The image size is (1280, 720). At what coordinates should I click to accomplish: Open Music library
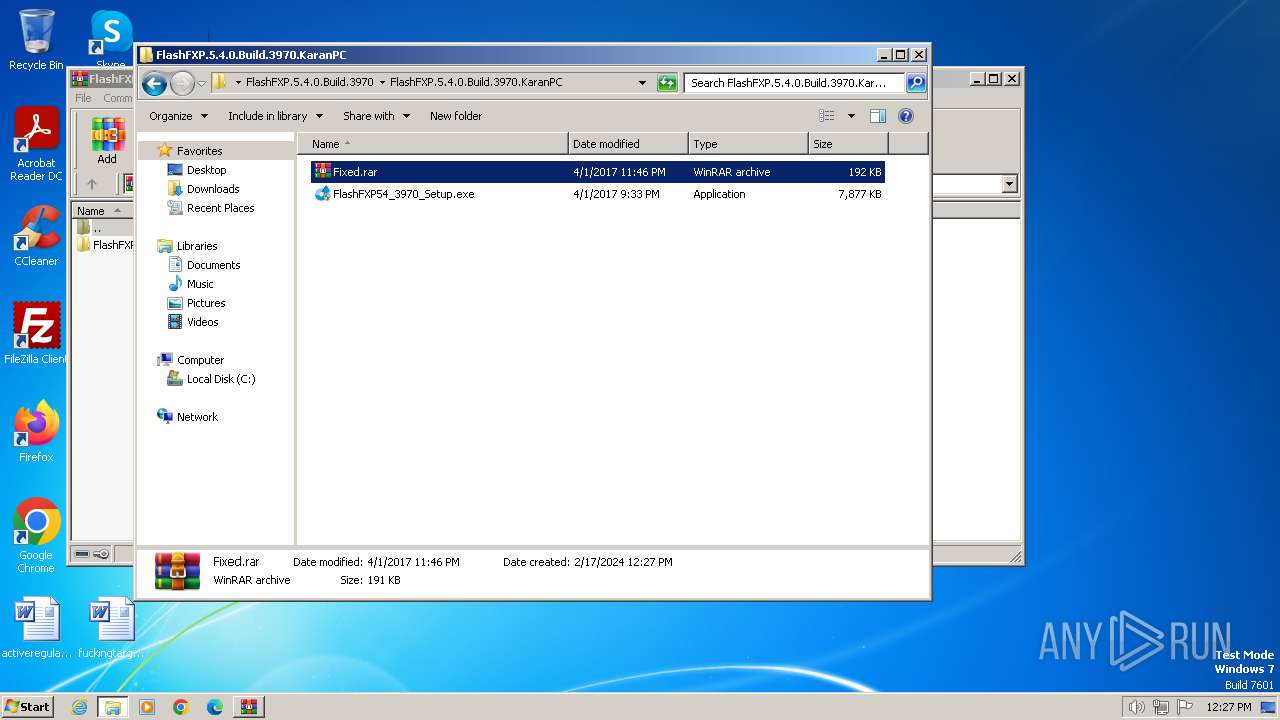200,284
